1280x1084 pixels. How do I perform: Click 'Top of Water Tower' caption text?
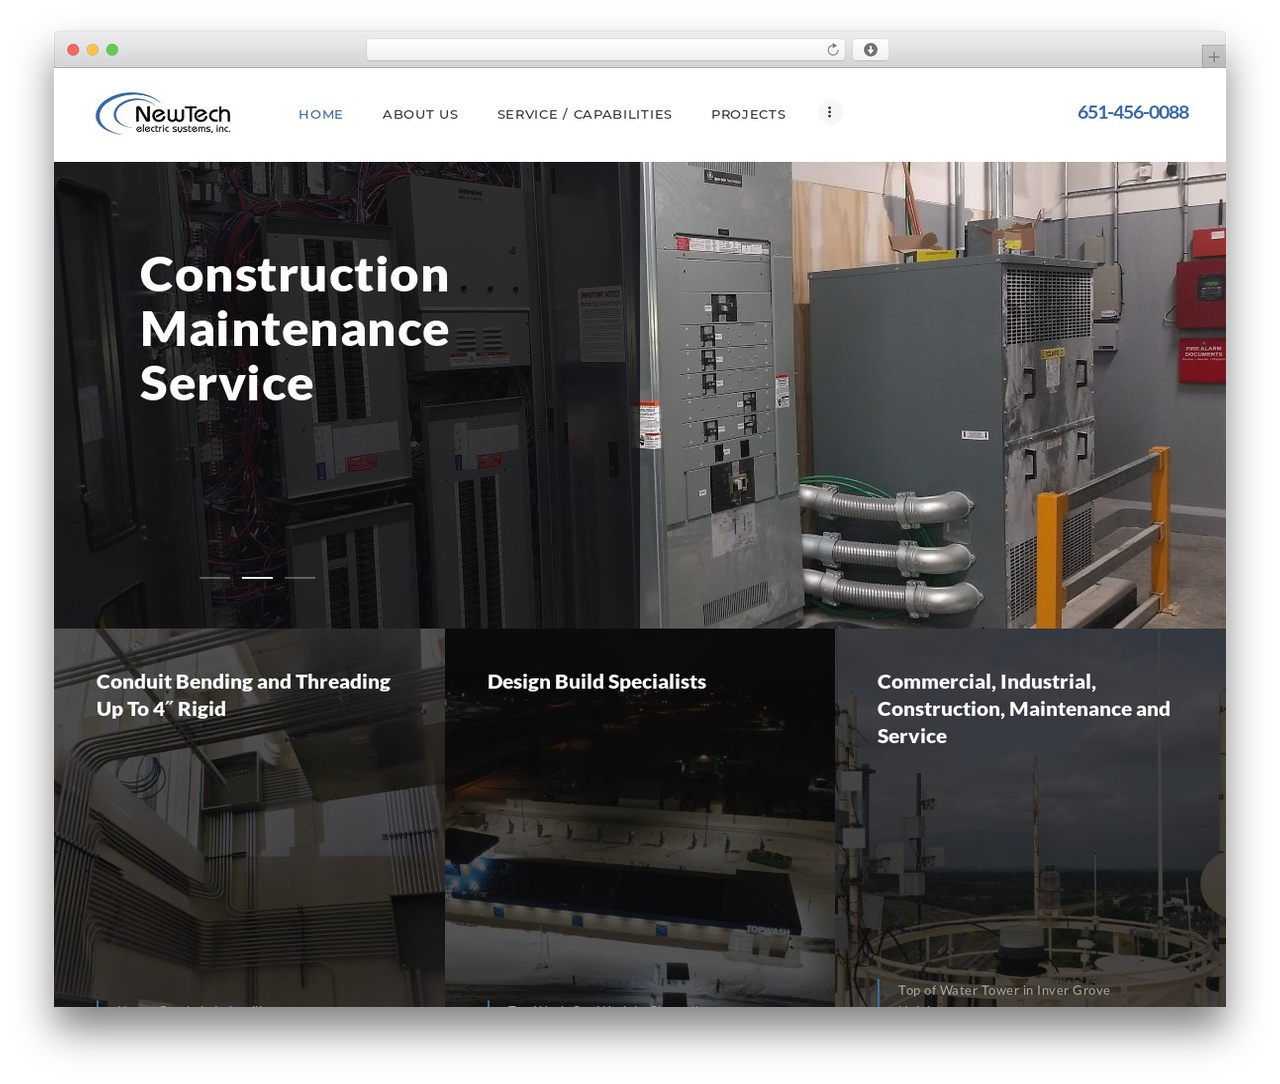pyautogui.click(x=1004, y=991)
